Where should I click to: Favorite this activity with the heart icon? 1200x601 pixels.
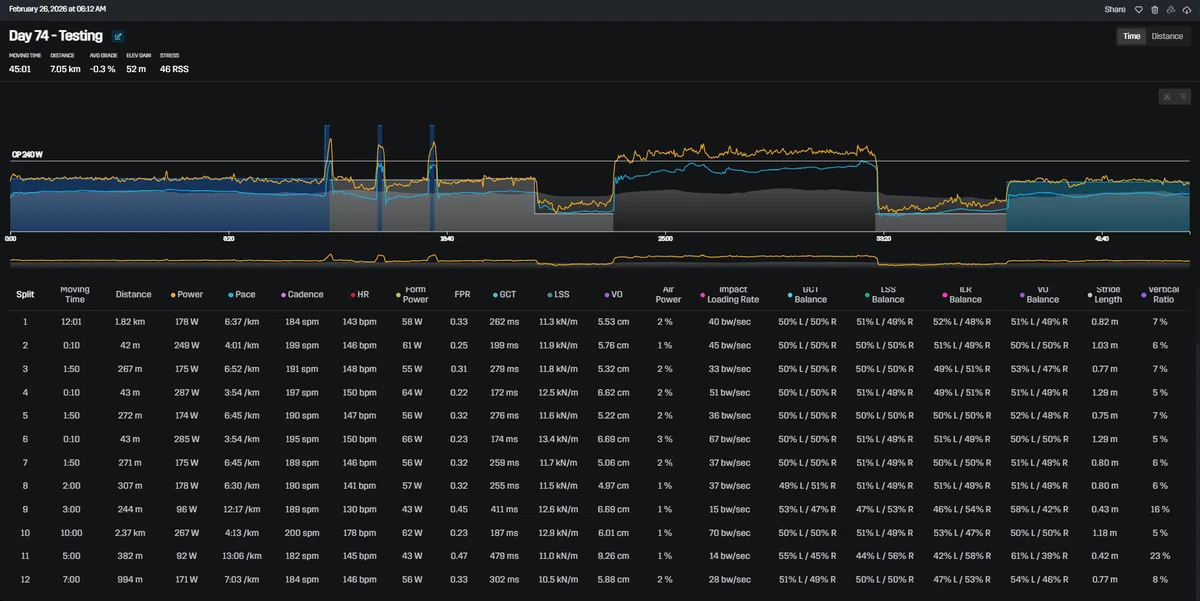(x=1138, y=9)
